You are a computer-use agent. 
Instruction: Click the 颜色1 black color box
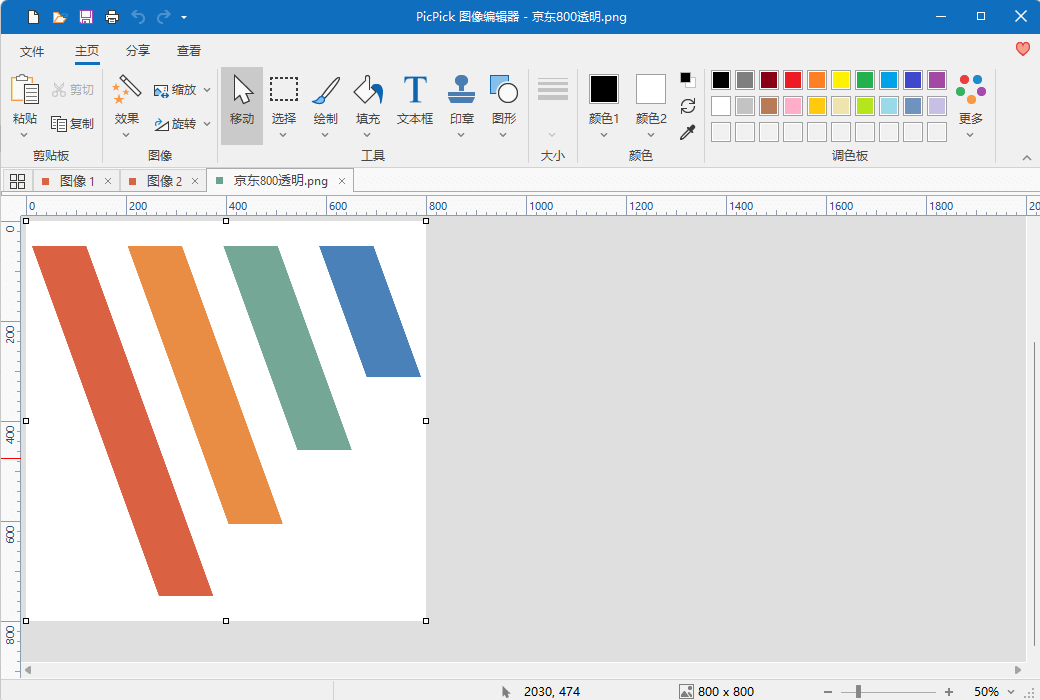(x=604, y=89)
